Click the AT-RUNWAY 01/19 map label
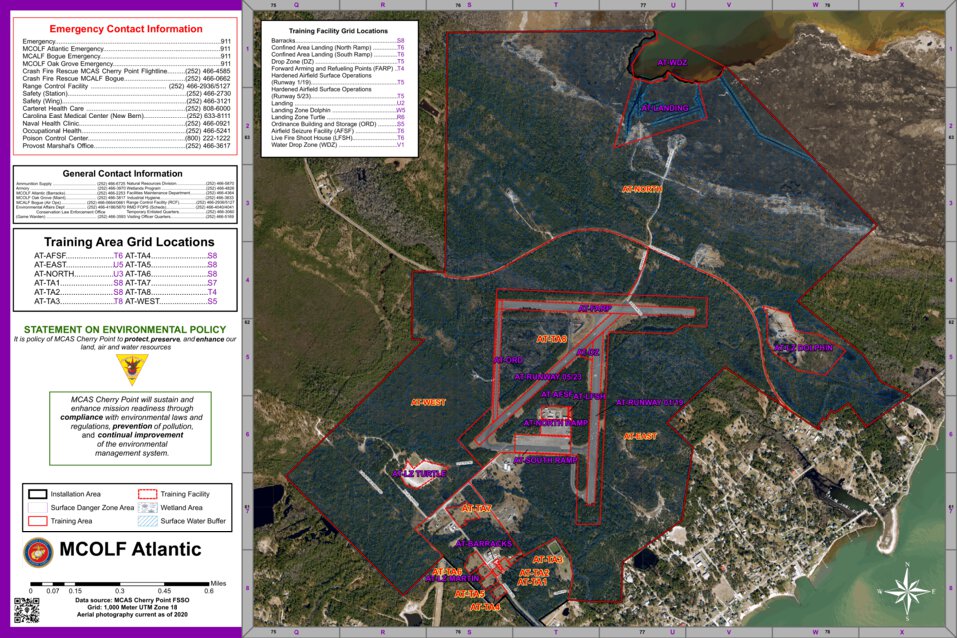Screen dimensions: 957x638 (649, 402)
